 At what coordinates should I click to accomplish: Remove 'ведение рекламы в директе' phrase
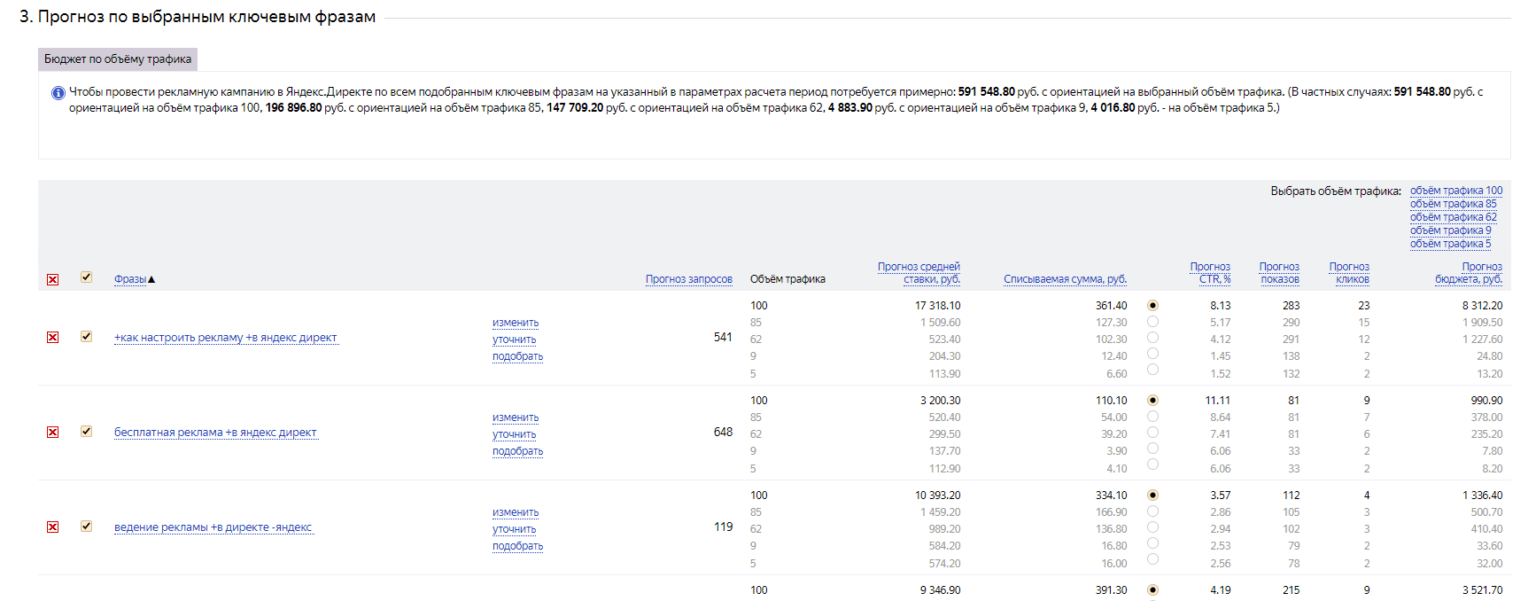(53, 527)
